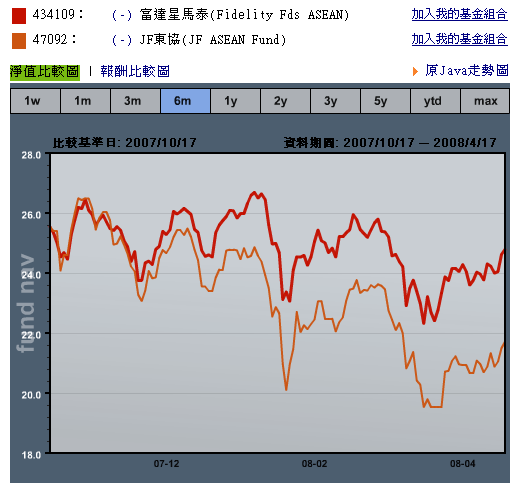Viewport: 520px width, 489px height.
Task: Remove JF ASEAN Fund via (-) link
Action: pyautogui.click(x=122, y=40)
